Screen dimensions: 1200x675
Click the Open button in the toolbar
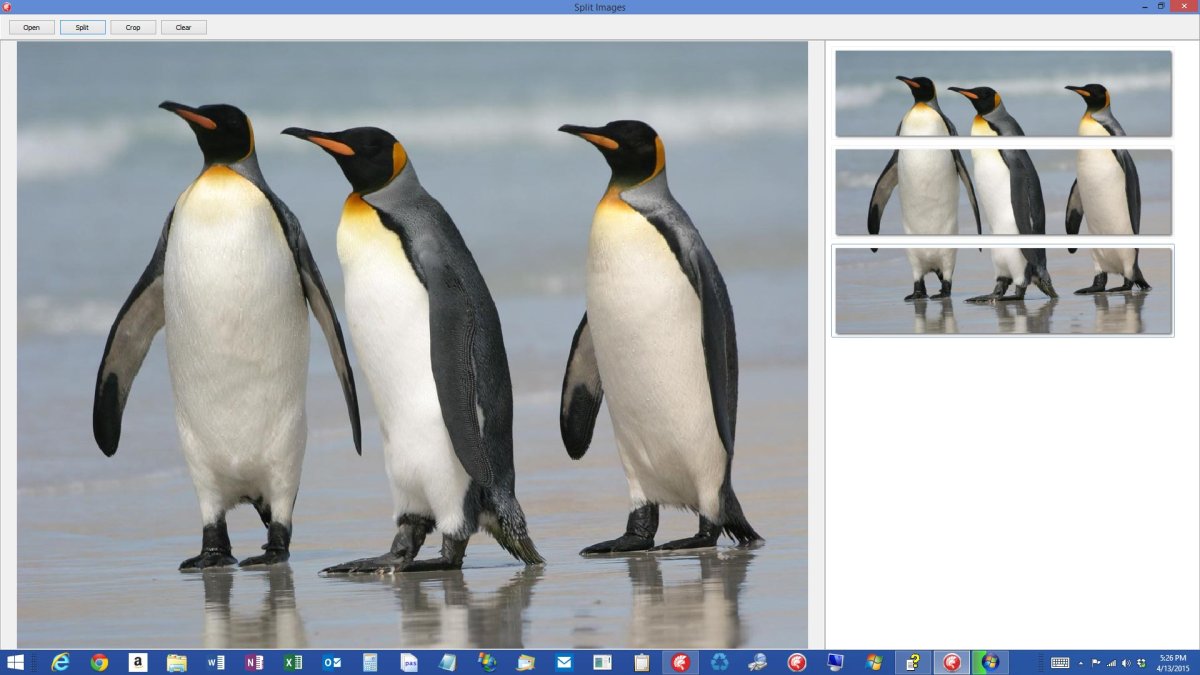[x=32, y=27]
